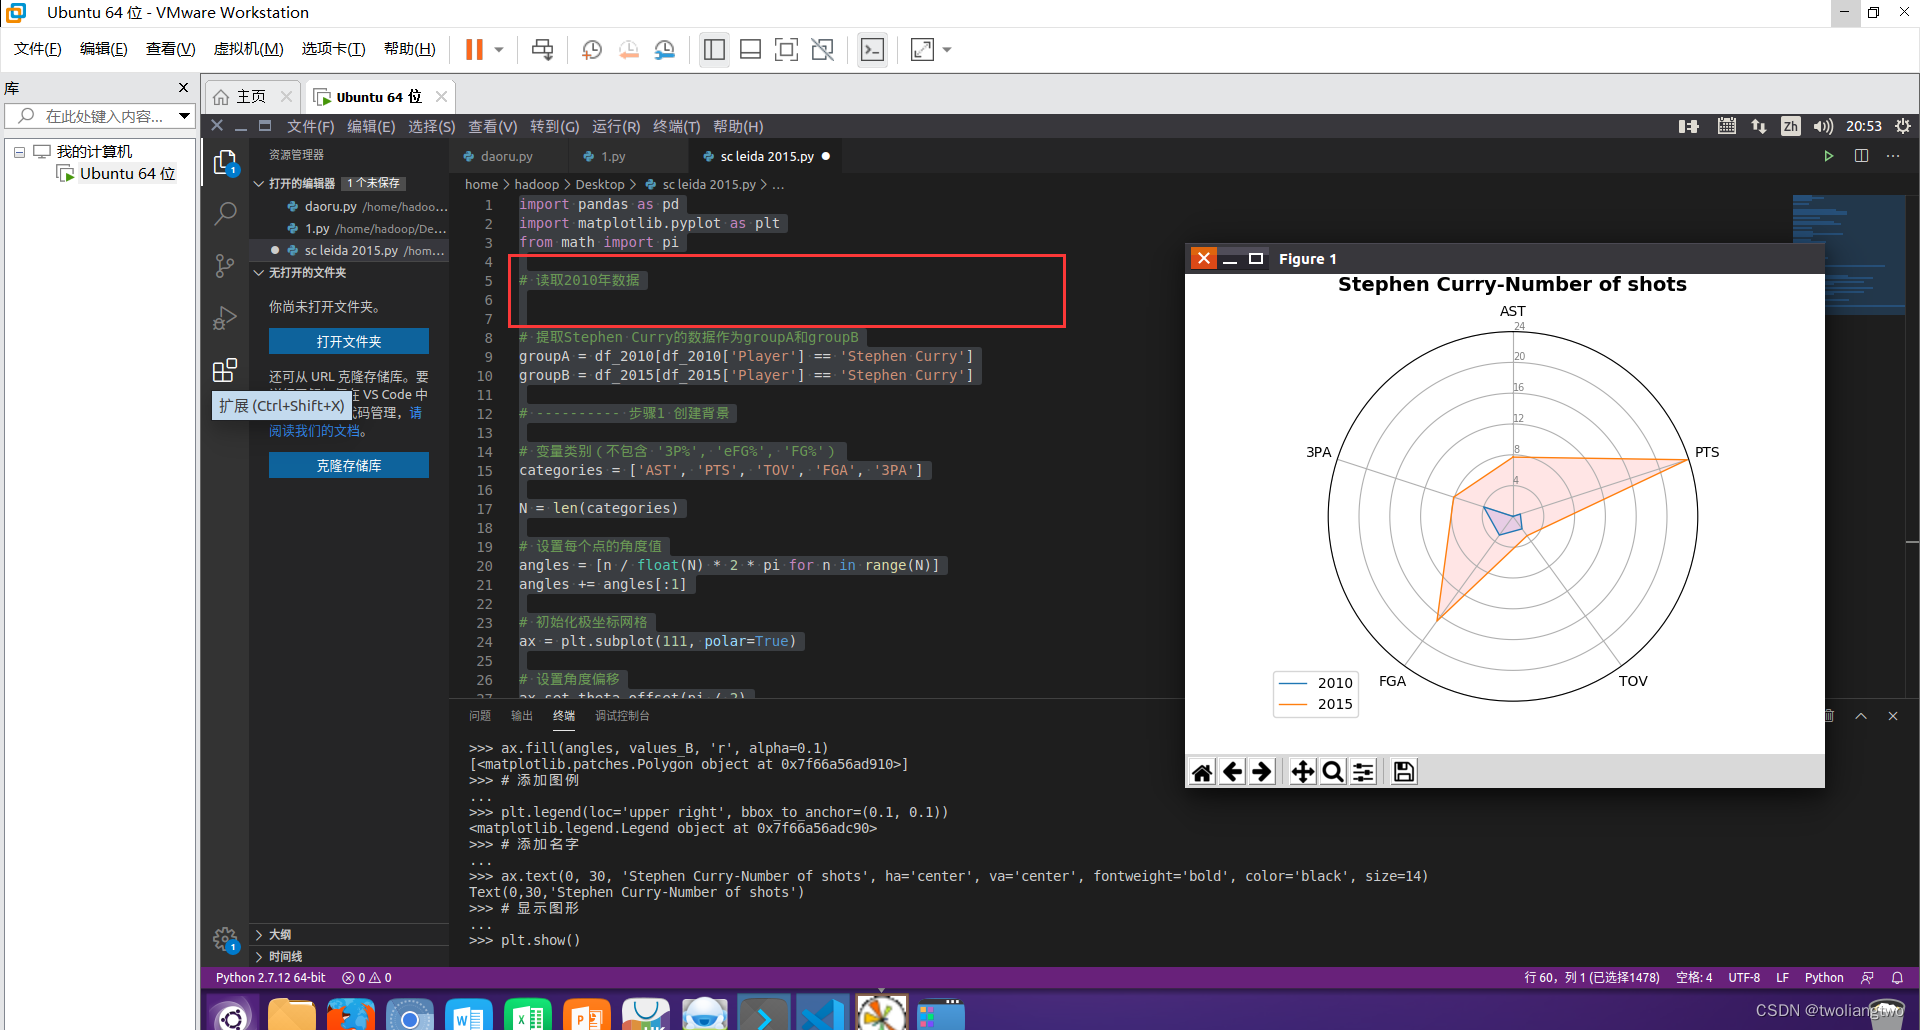Open the VMware power options dropdown arrow

click(x=499, y=49)
